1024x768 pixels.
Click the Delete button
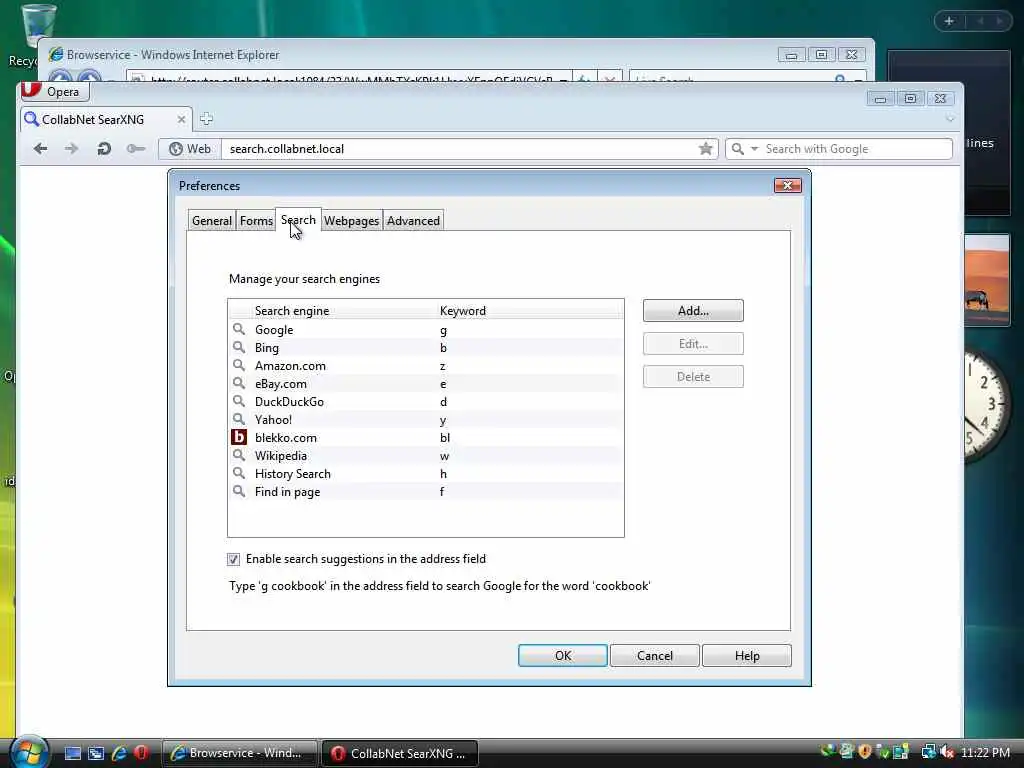pyautogui.click(x=693, y=377)
